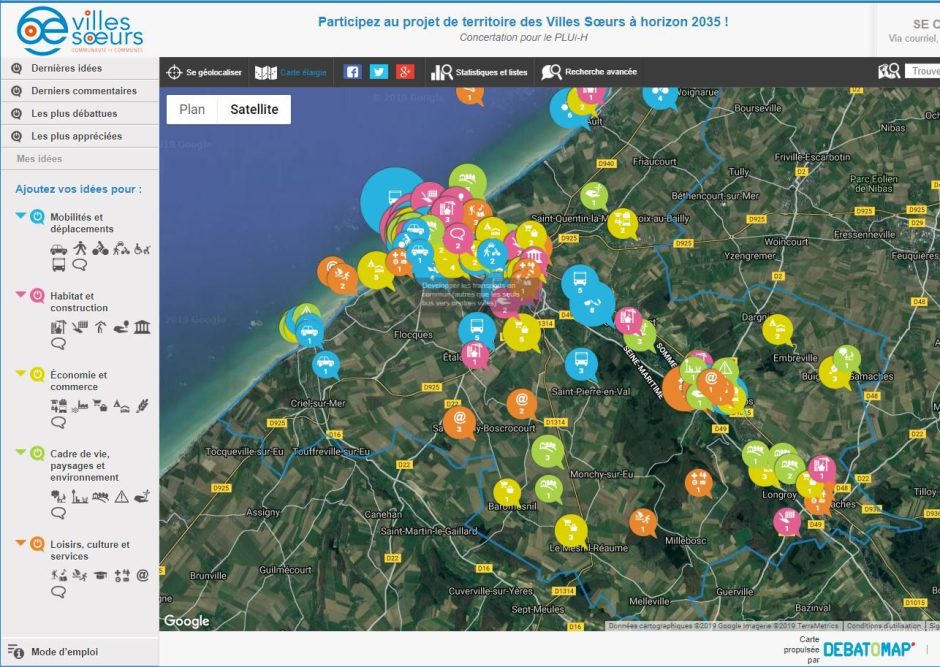Select the monument icon under Habitat et construction
This screenshot has width=940, height=667.
click(142, 327)
